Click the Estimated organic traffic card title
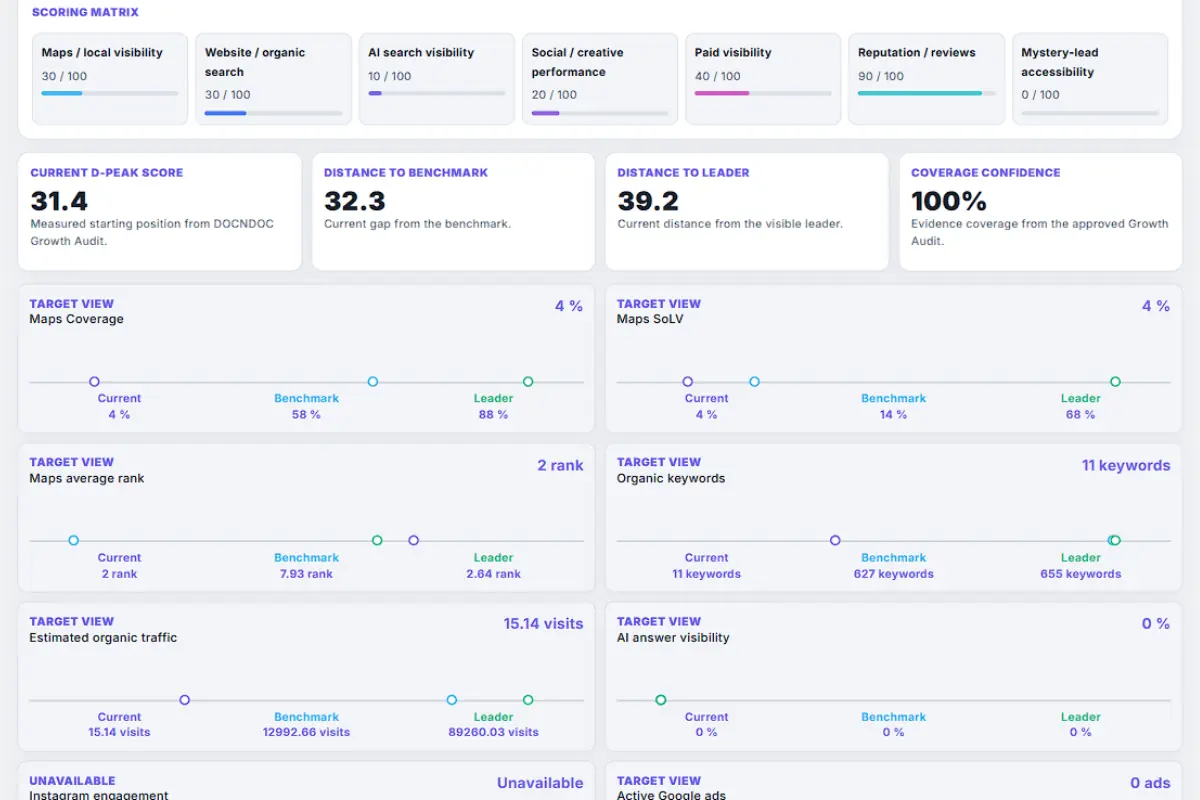 click(x=103, y=637)
